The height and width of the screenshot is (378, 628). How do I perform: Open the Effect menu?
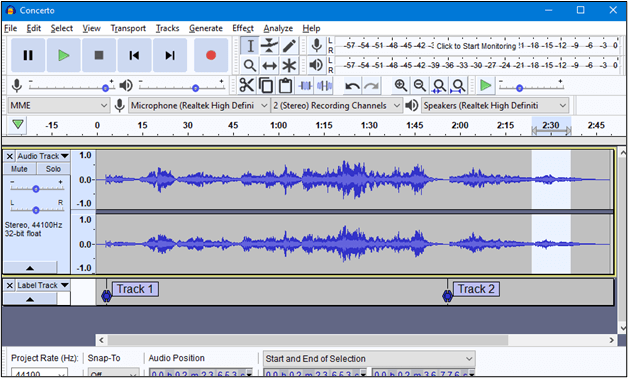click(x=243, y=28)
